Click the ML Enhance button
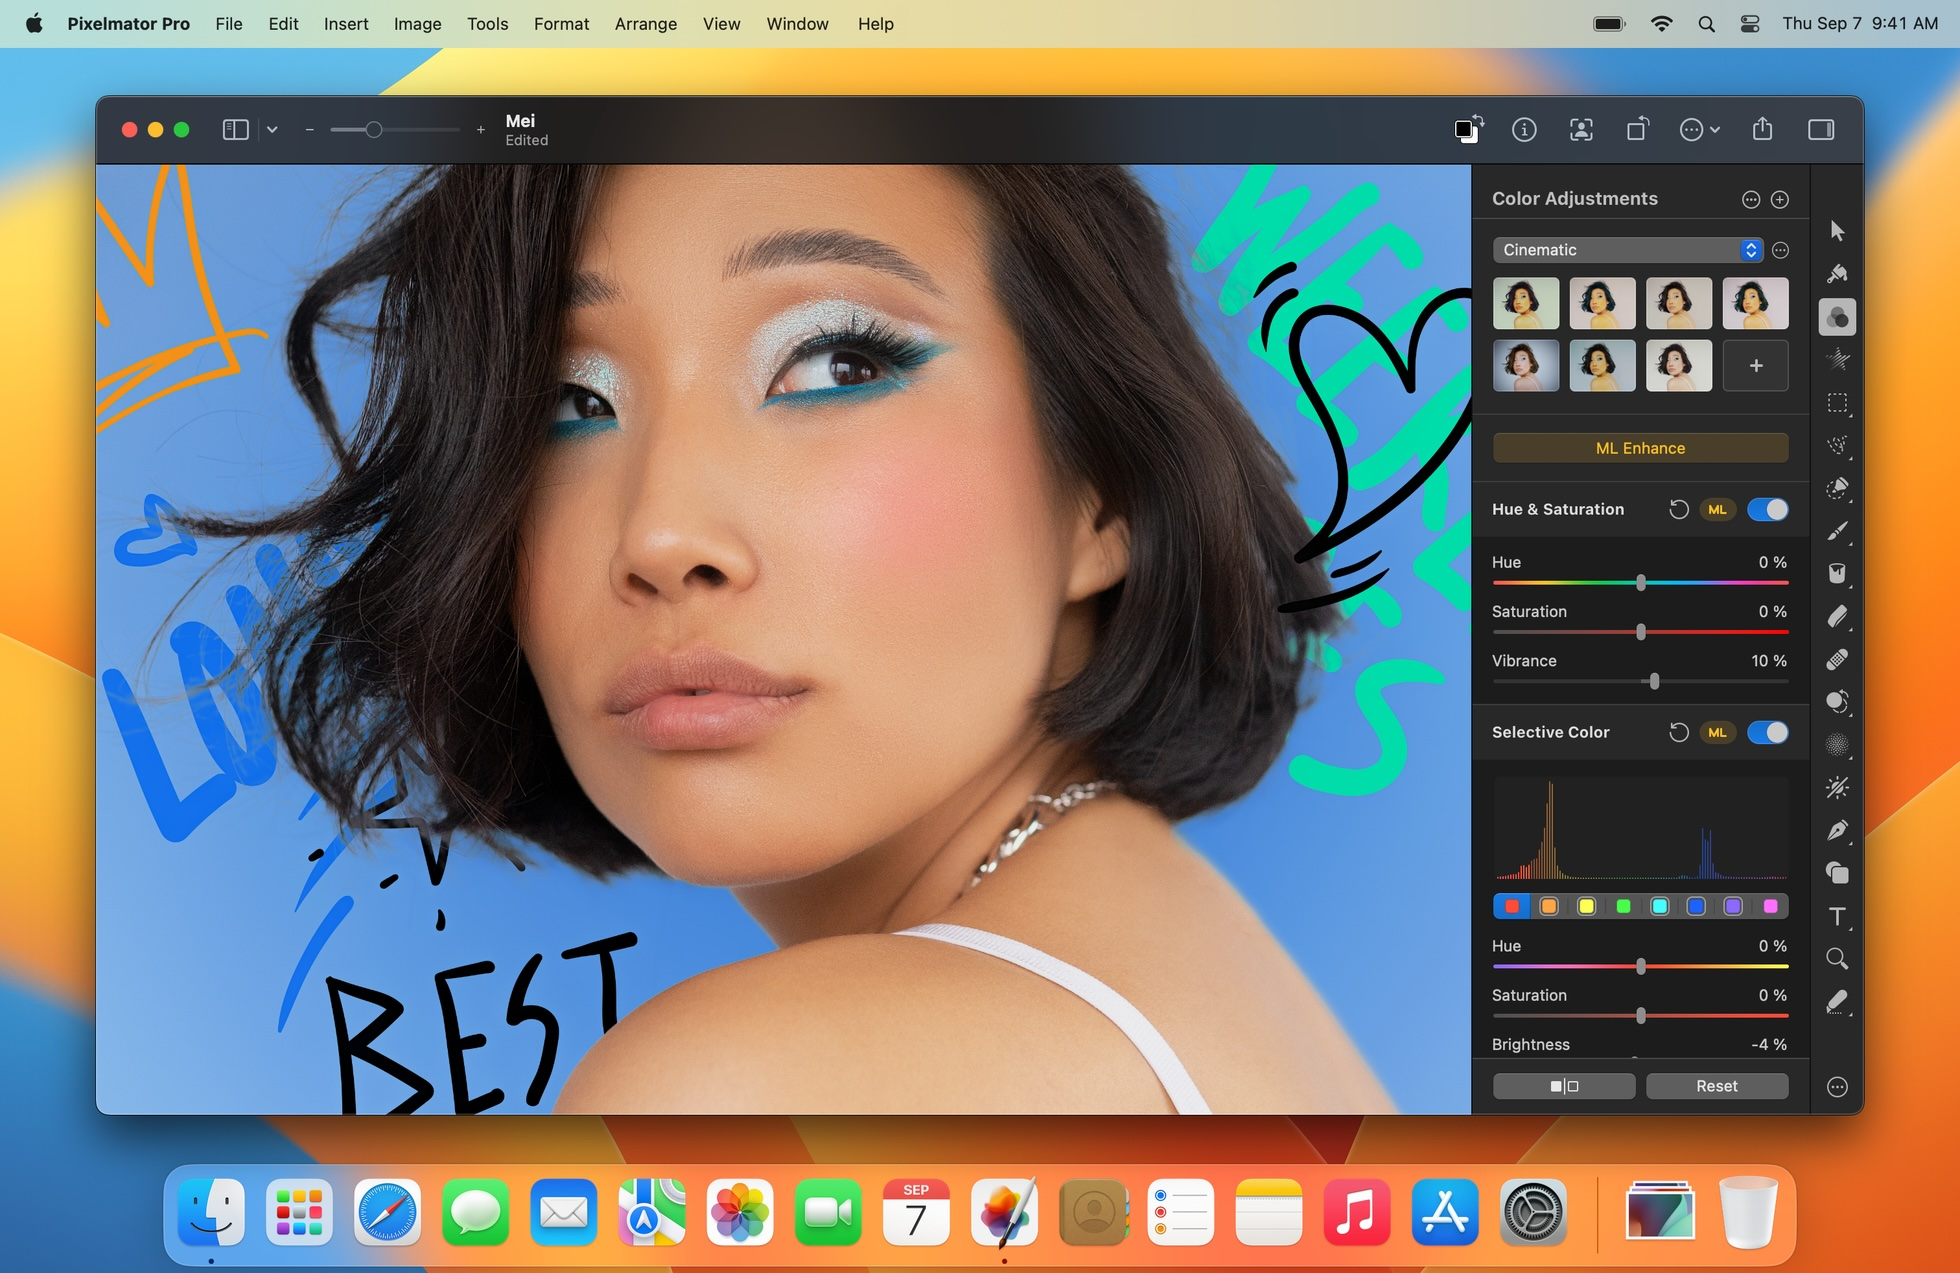The image size is (1960, 1273). tap(1640, 448)
